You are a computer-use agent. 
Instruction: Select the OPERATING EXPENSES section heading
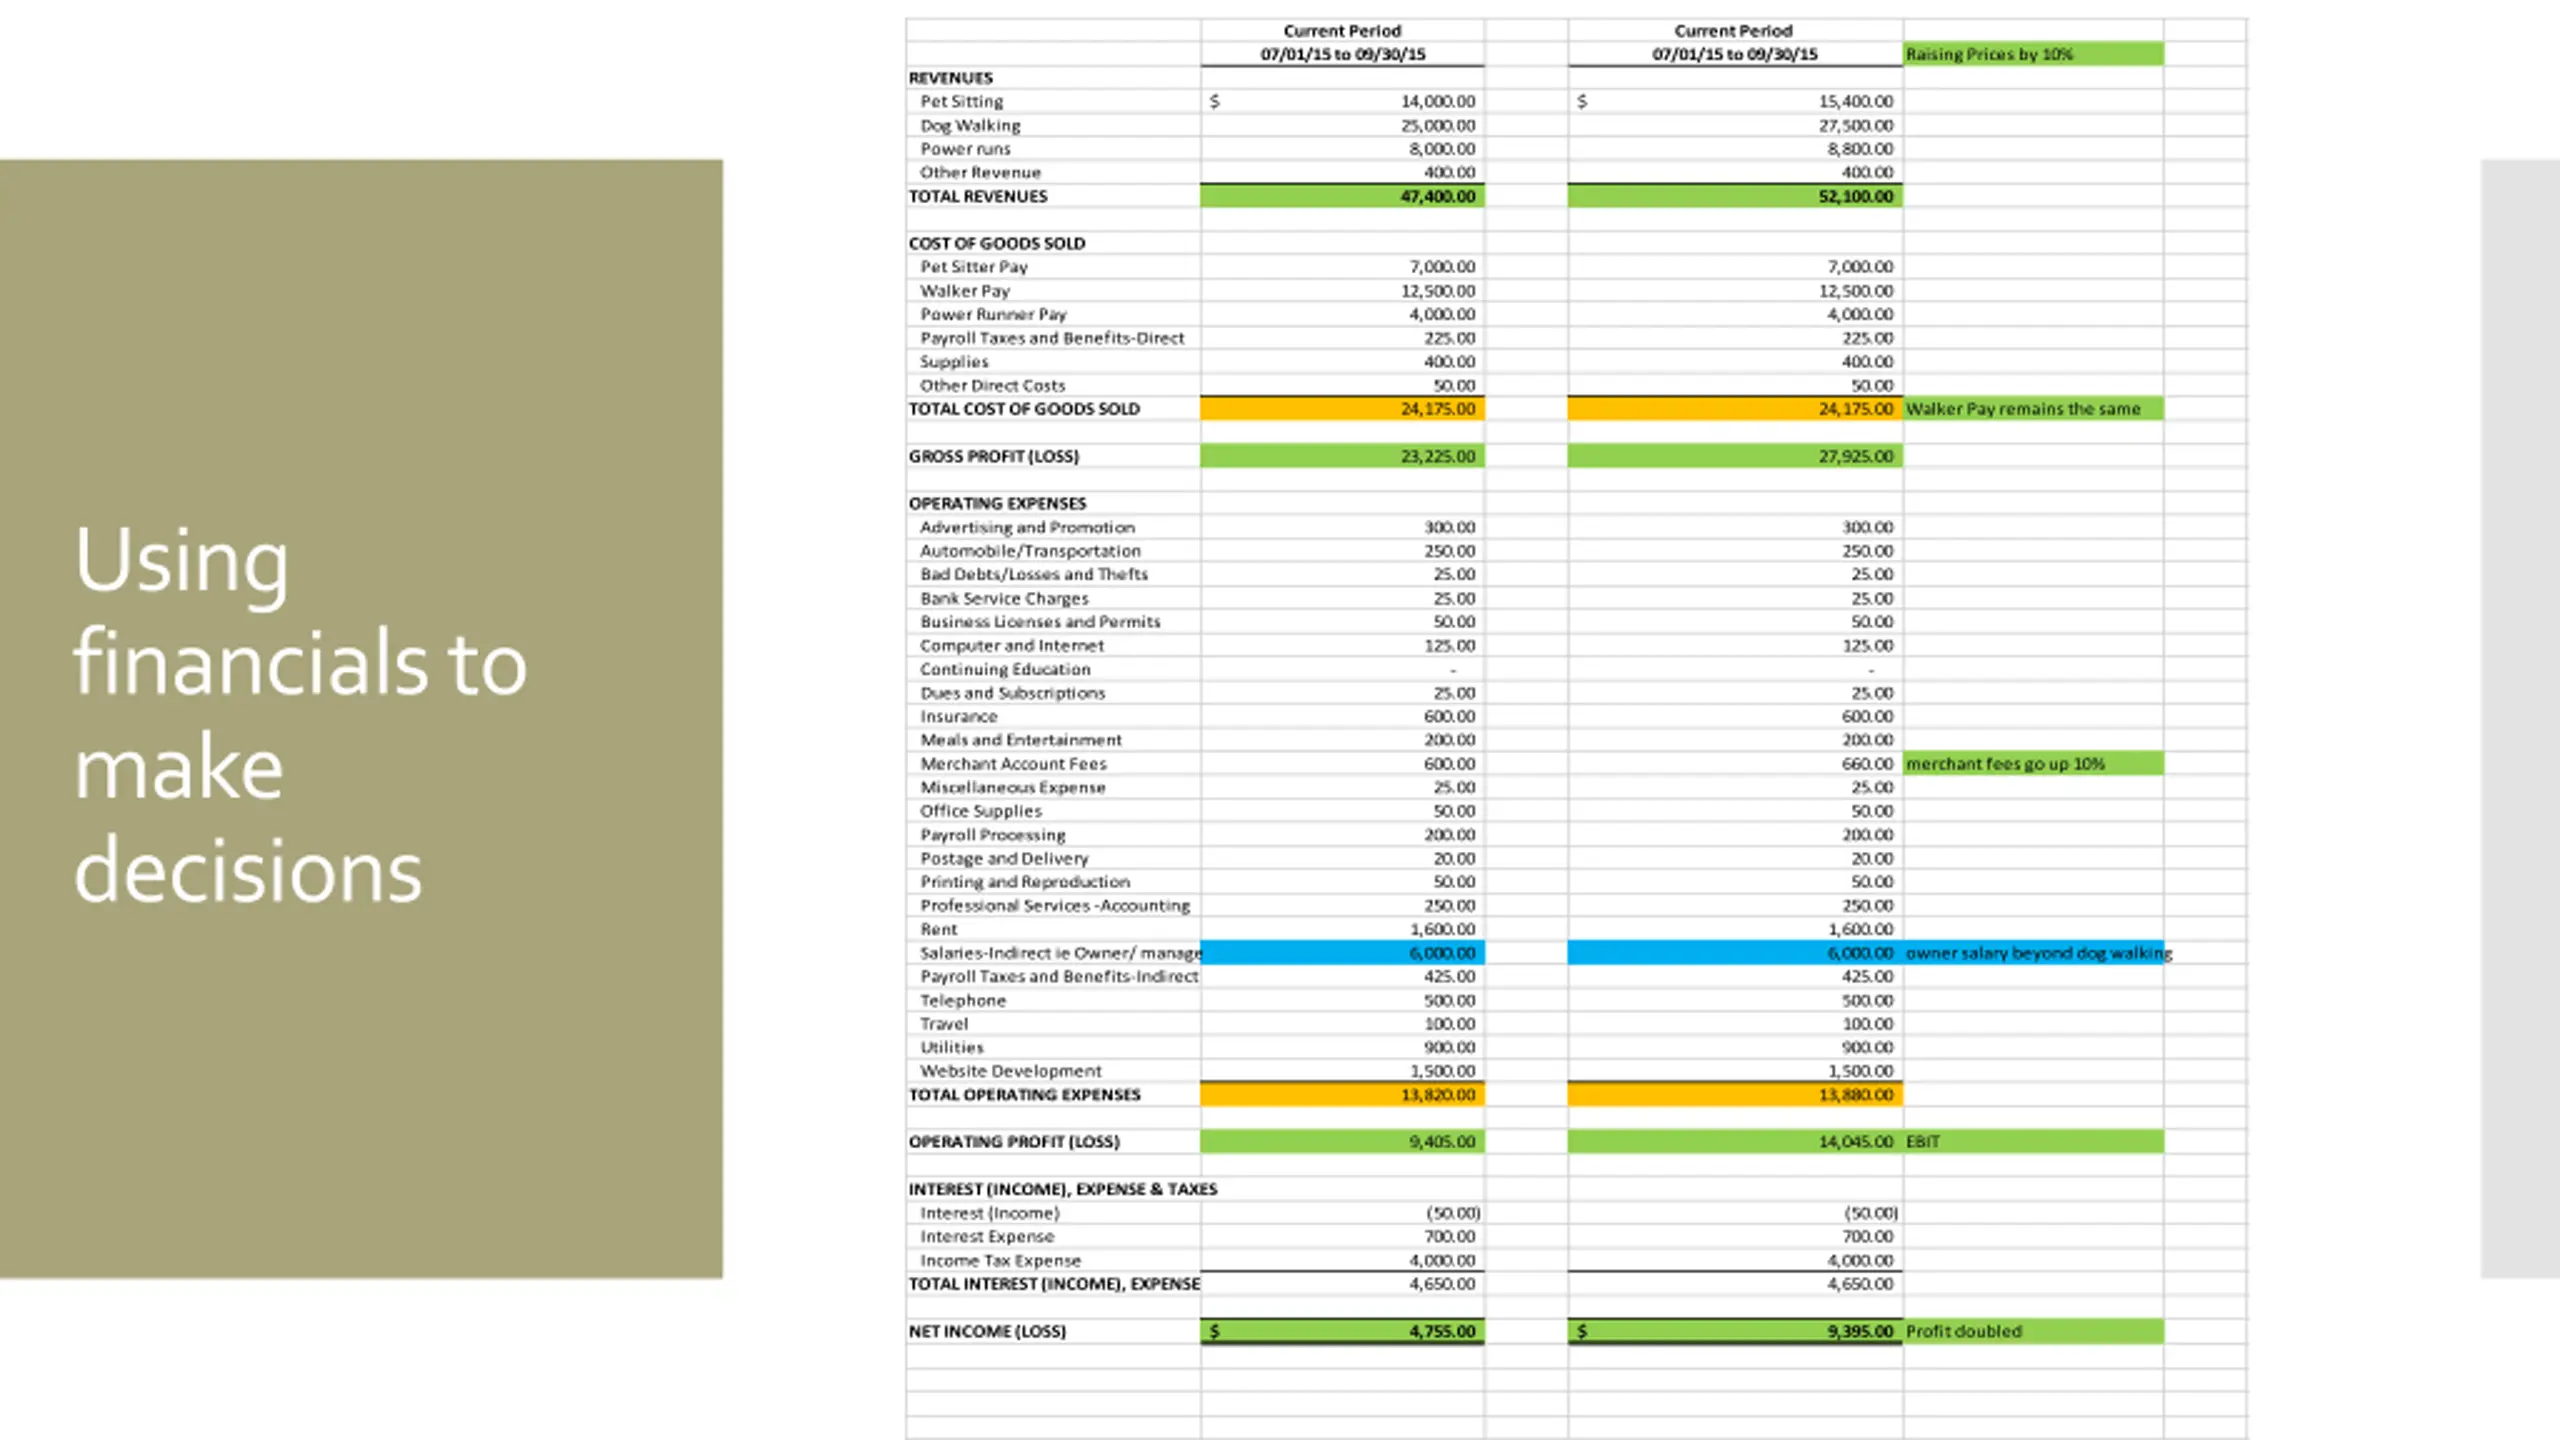pos(997,503)
